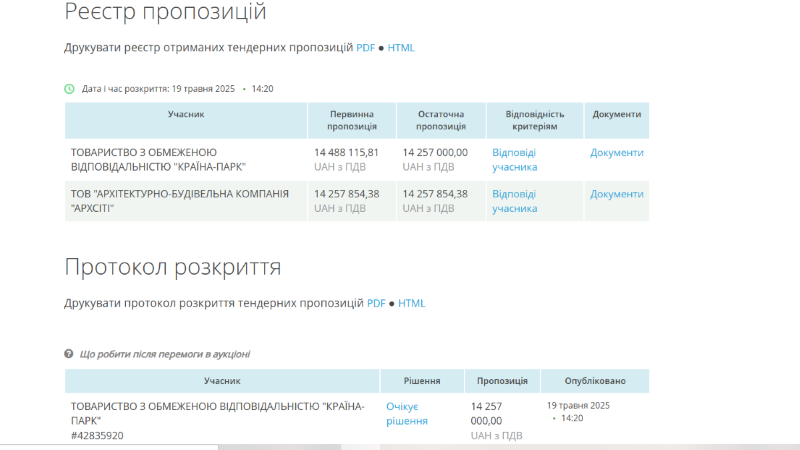The height and width of the screenshot is (450, 800).
Task: Open HTML version of the proposals register
Action: point(401,47)
